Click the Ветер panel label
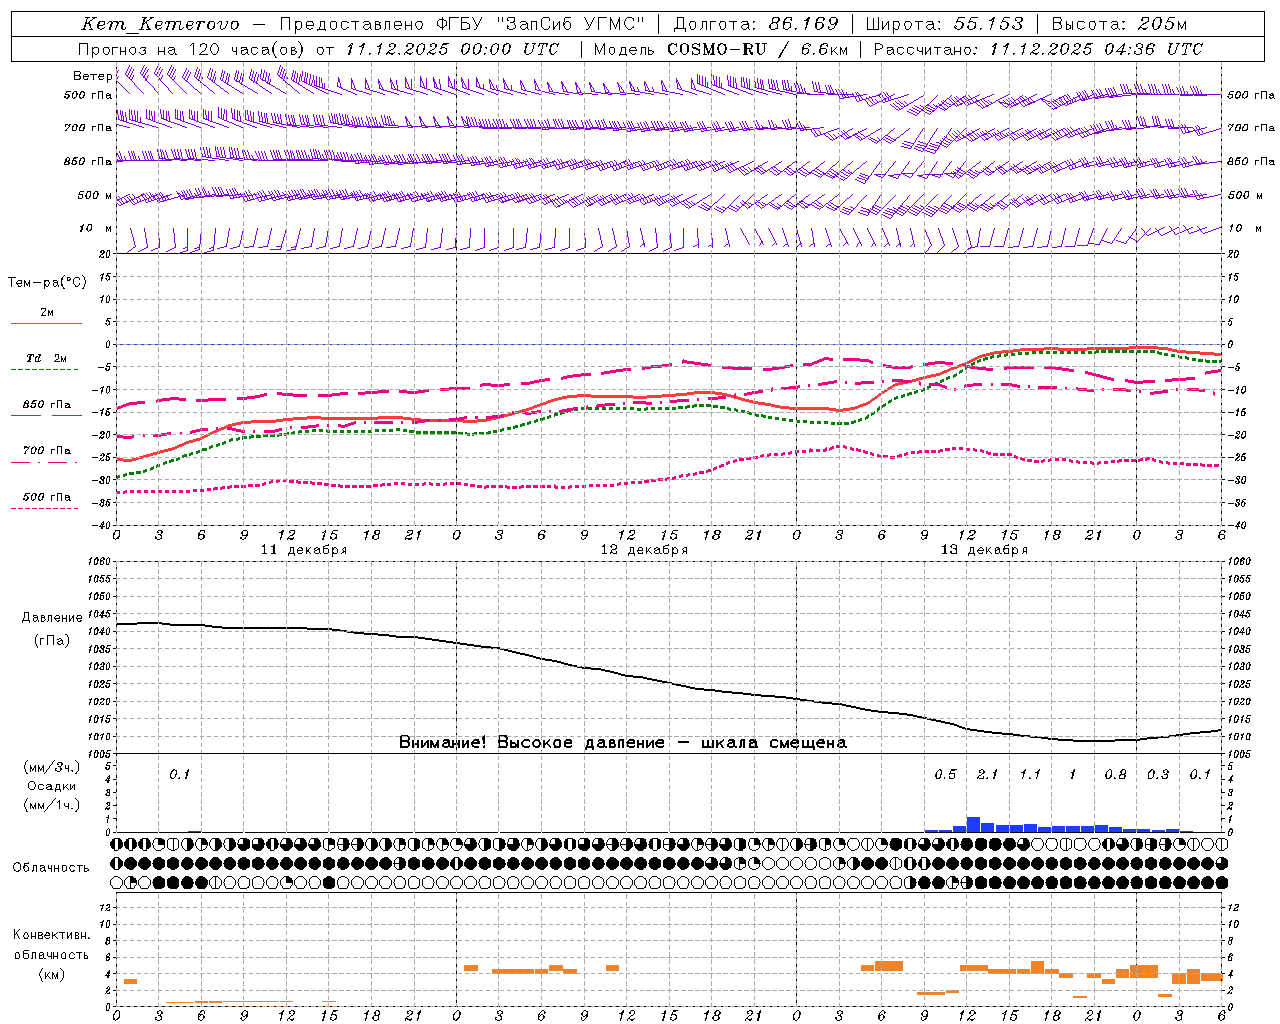Image resolution: width=1280 pixels, height=1024 pixels. (93, 76)
